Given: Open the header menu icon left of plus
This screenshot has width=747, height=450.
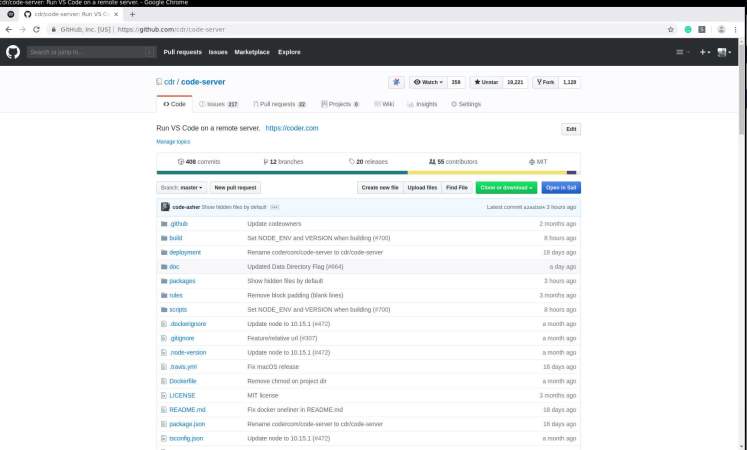Looking at the screenshot, I should click(x=682, y=52).
